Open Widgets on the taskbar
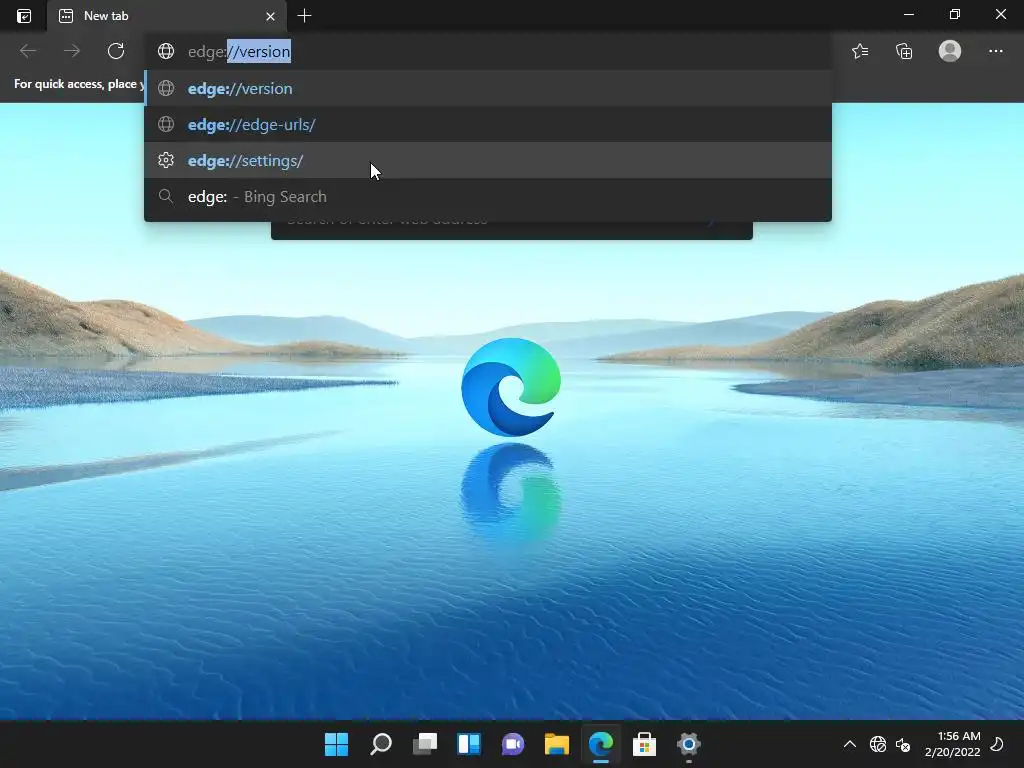This screenshot has width=1024, height=768. coord(469,744)
